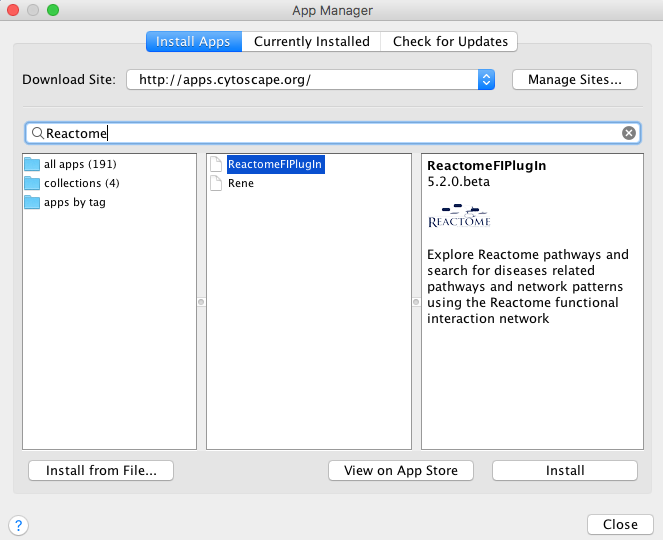Click file icon next to Rene
The height and width of the screenshot is (540, 663).
pyautogui.click(x=216, y=183)
